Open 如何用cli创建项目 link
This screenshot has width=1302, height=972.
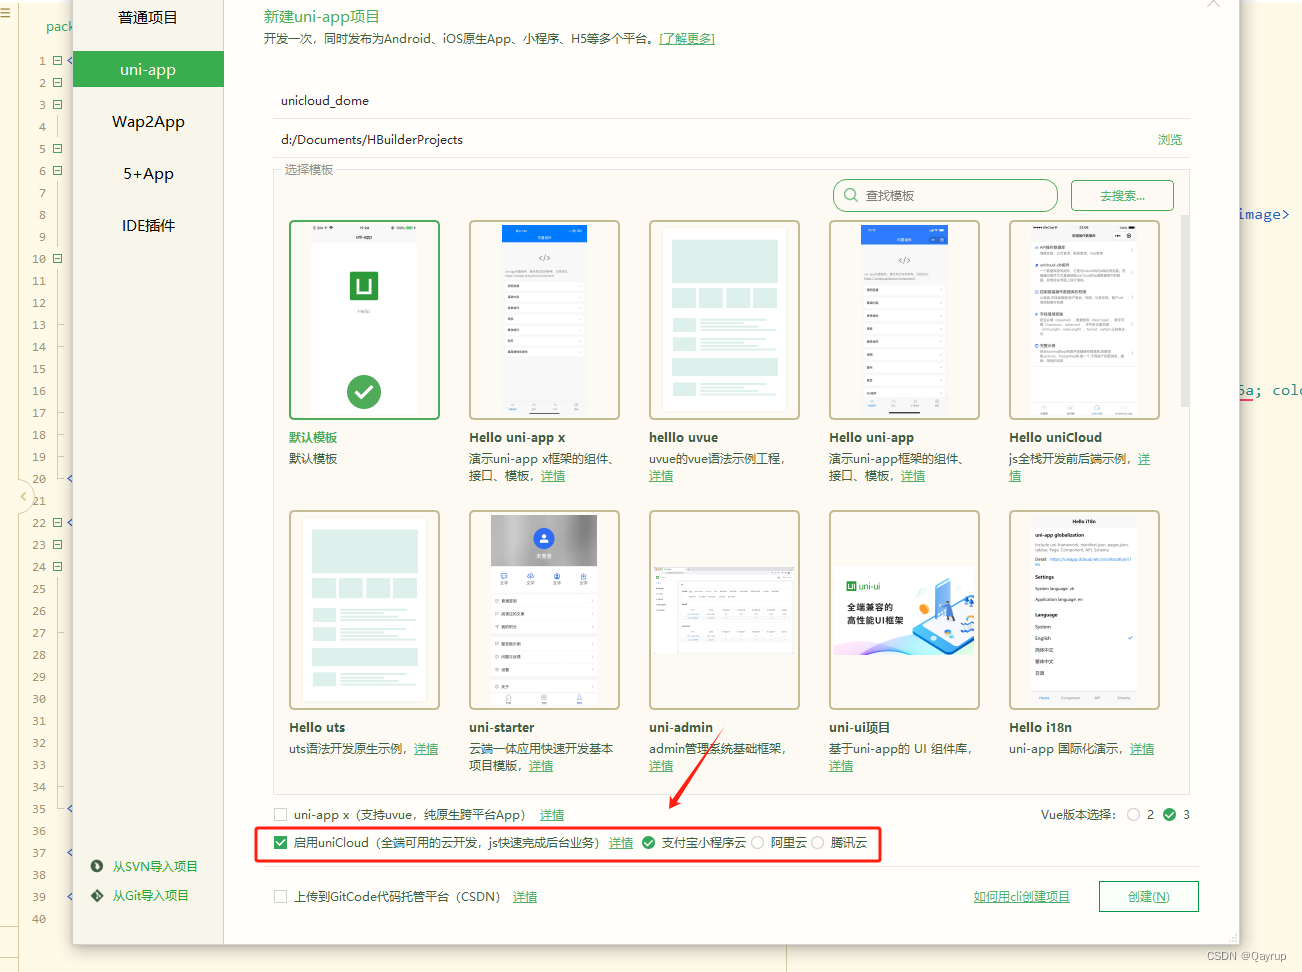coord(1022,897)
